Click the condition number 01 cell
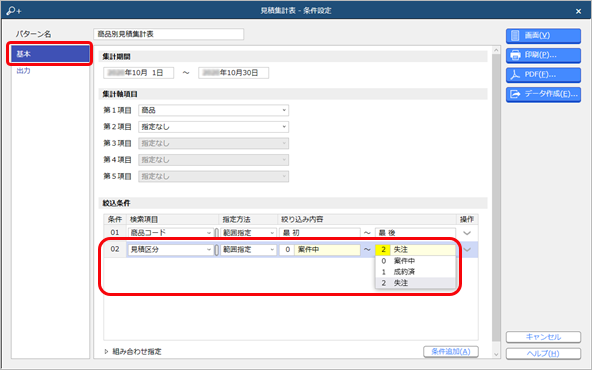The height and width of the screenshot is (370, 592). (115, 233)
